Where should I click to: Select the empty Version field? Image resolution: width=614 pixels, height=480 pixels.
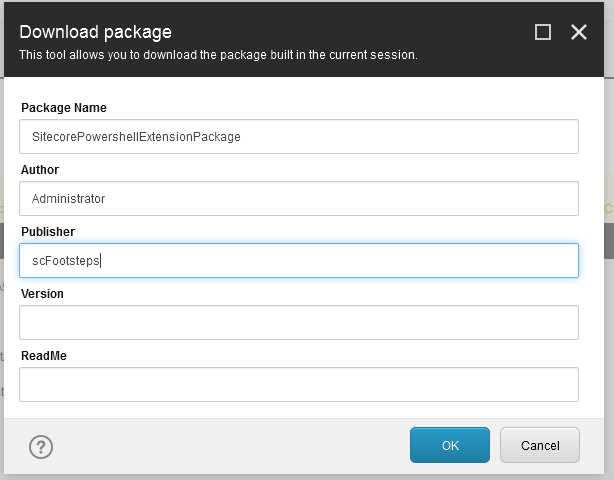click(x=299, y=323)
